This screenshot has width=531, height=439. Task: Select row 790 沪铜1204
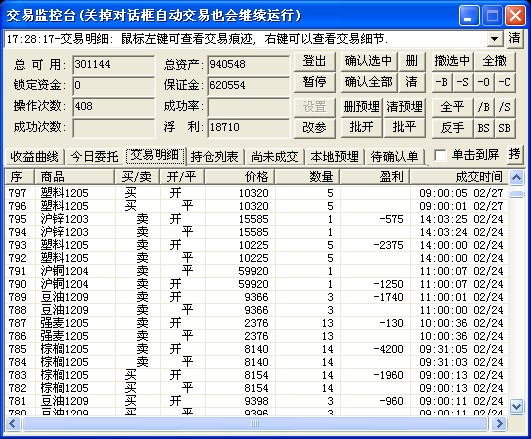click(x=256, y=284)
